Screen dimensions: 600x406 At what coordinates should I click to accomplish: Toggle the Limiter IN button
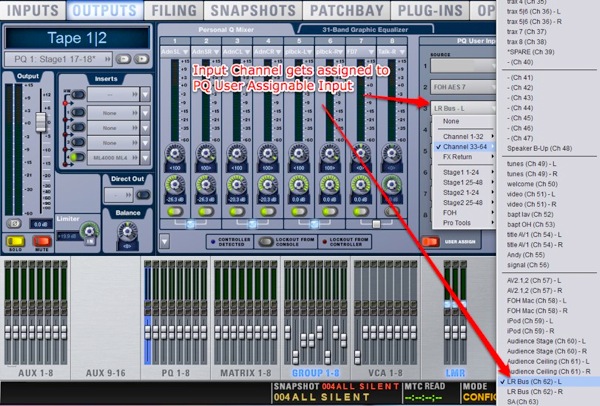click(90, 241)
